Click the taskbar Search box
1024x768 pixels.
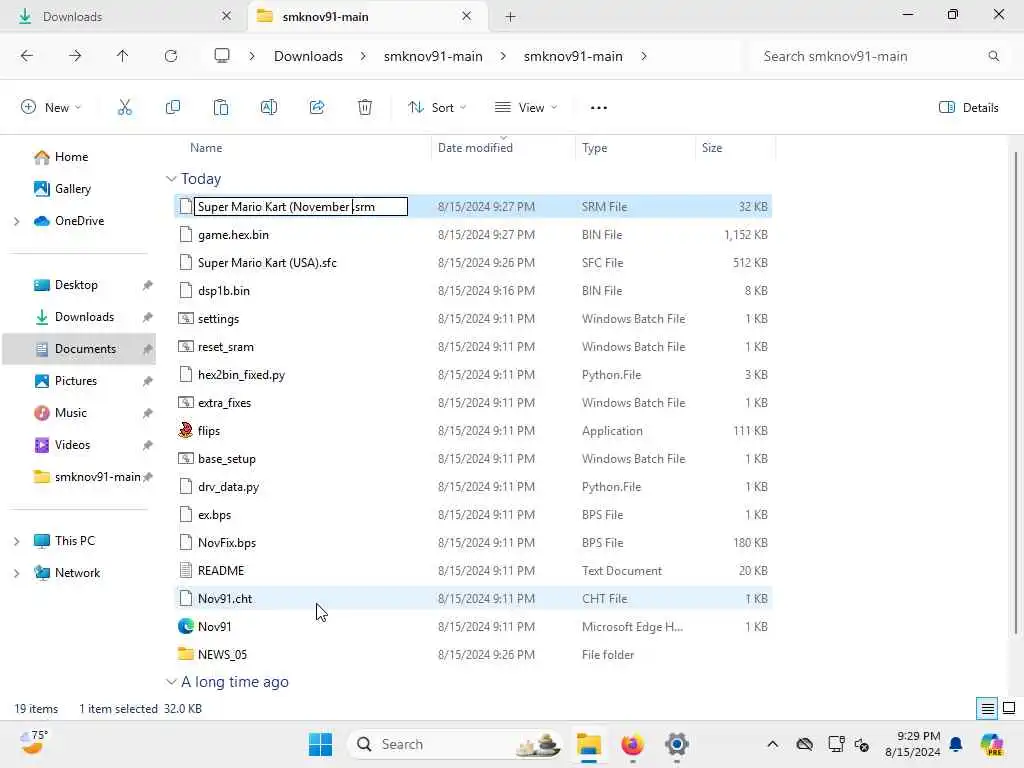pyautogui.click(x=455, y=744)
